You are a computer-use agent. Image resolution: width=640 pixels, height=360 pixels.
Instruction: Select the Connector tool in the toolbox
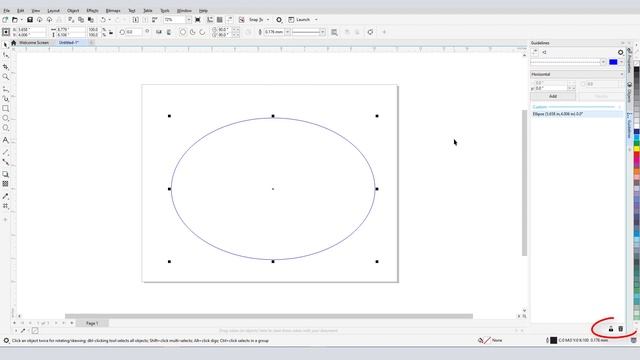(x=6, y=162)
